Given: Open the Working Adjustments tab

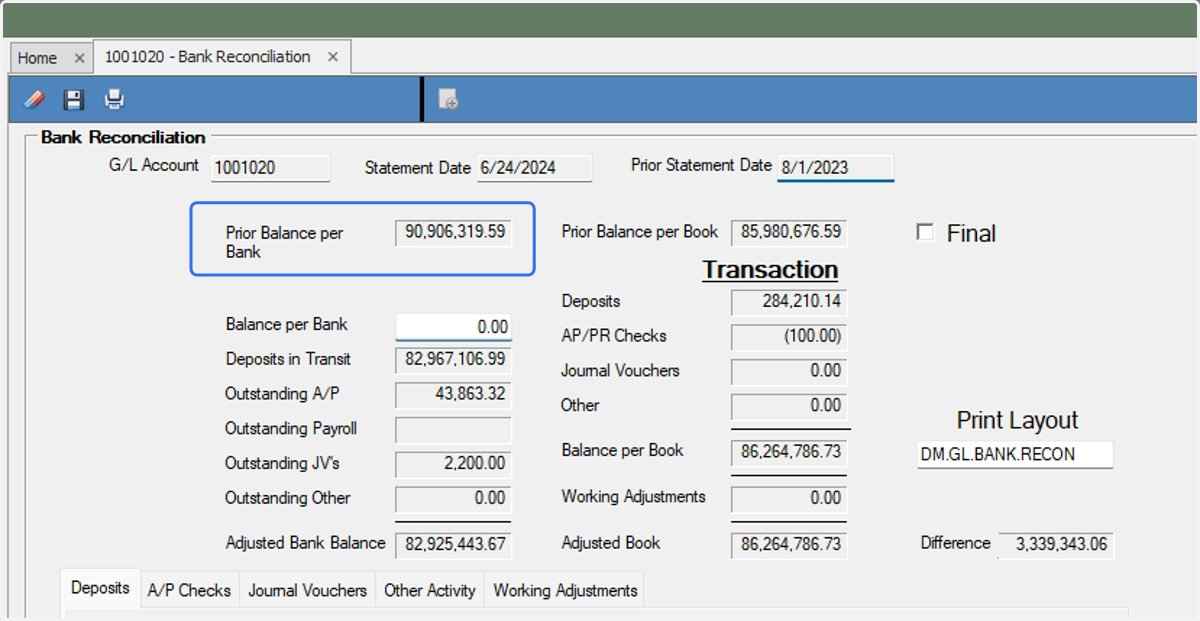Looking at the screenshot, I should coord(565,590).
